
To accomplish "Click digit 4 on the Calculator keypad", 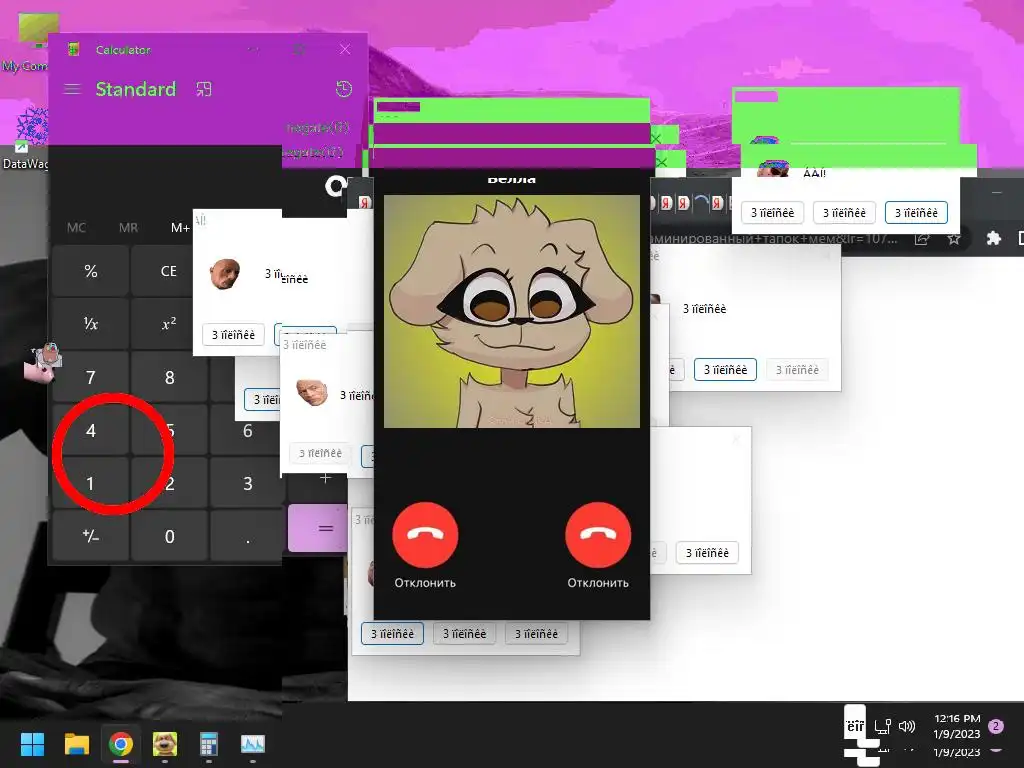I will tap(91, 430).
